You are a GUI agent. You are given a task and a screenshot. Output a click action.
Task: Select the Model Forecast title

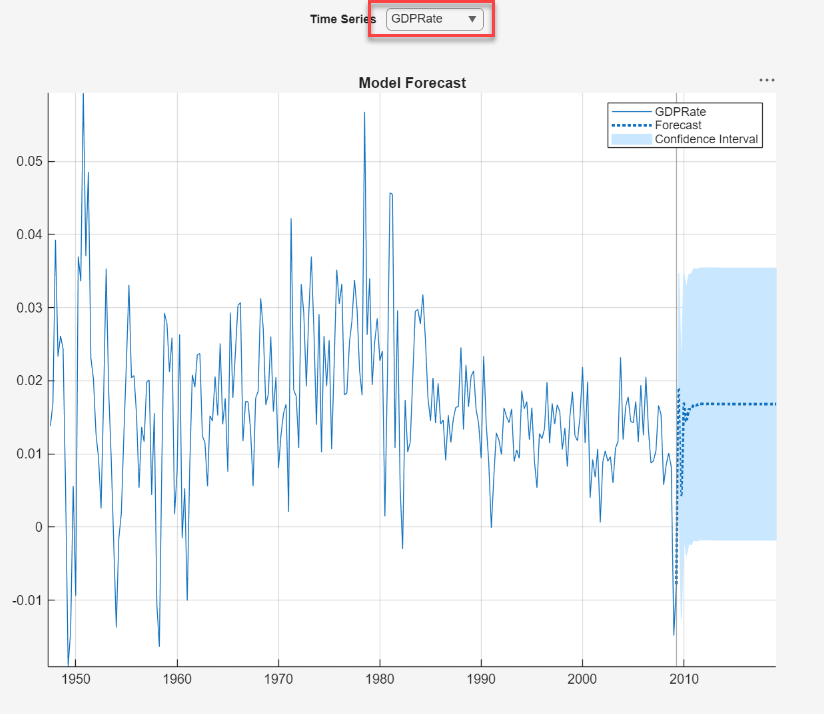tap(412, 83)
